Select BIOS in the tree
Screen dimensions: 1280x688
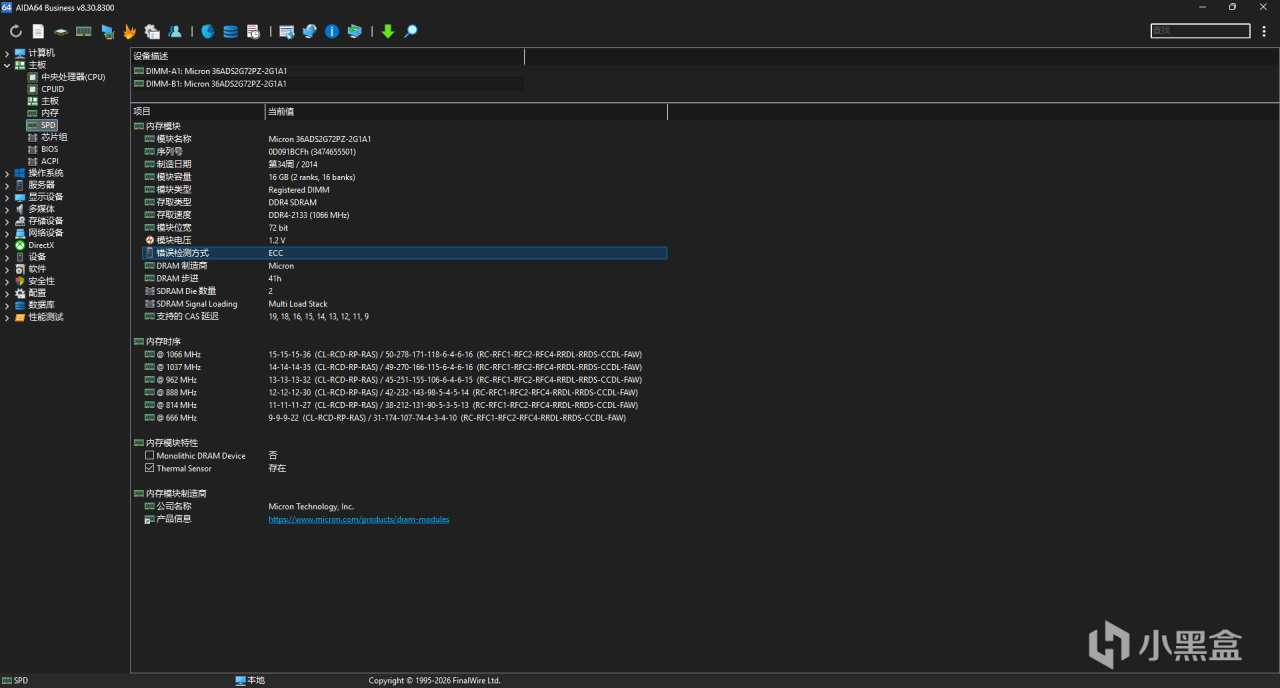(x=50, y=149)
